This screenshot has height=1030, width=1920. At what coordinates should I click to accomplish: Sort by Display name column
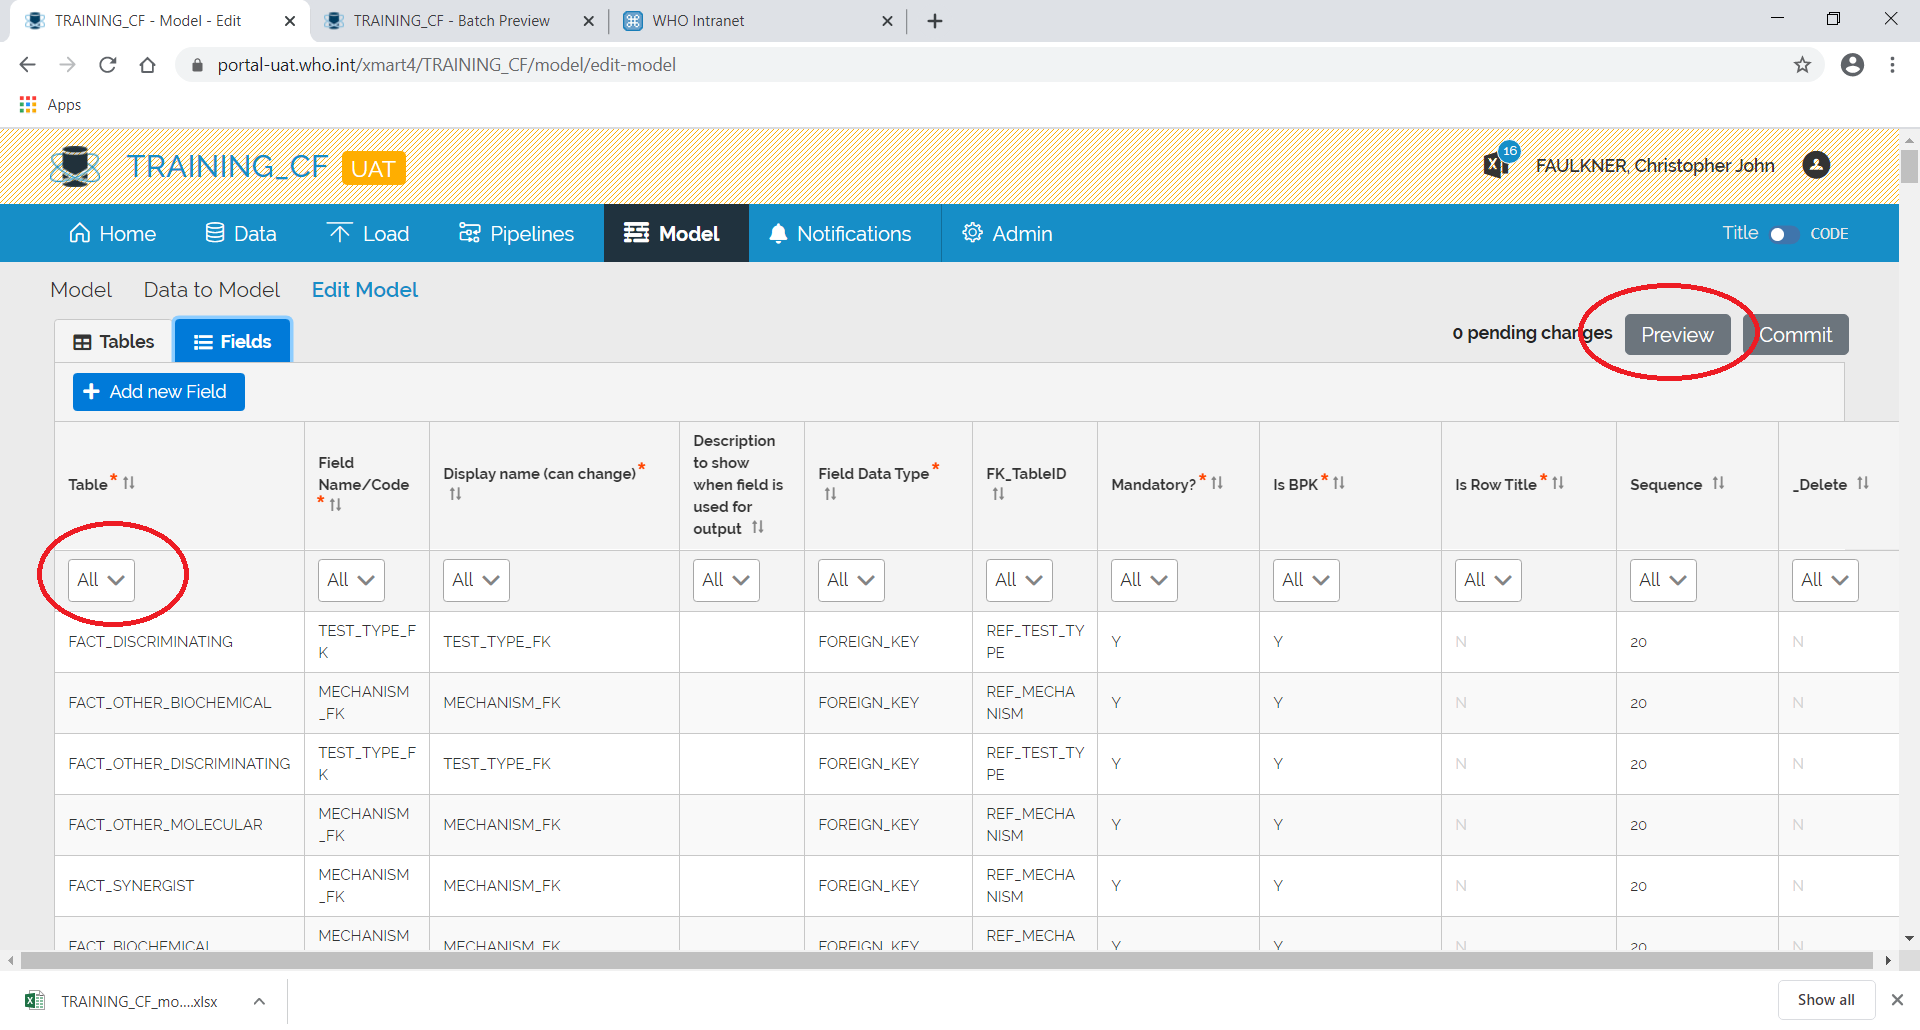click(455, 494)
